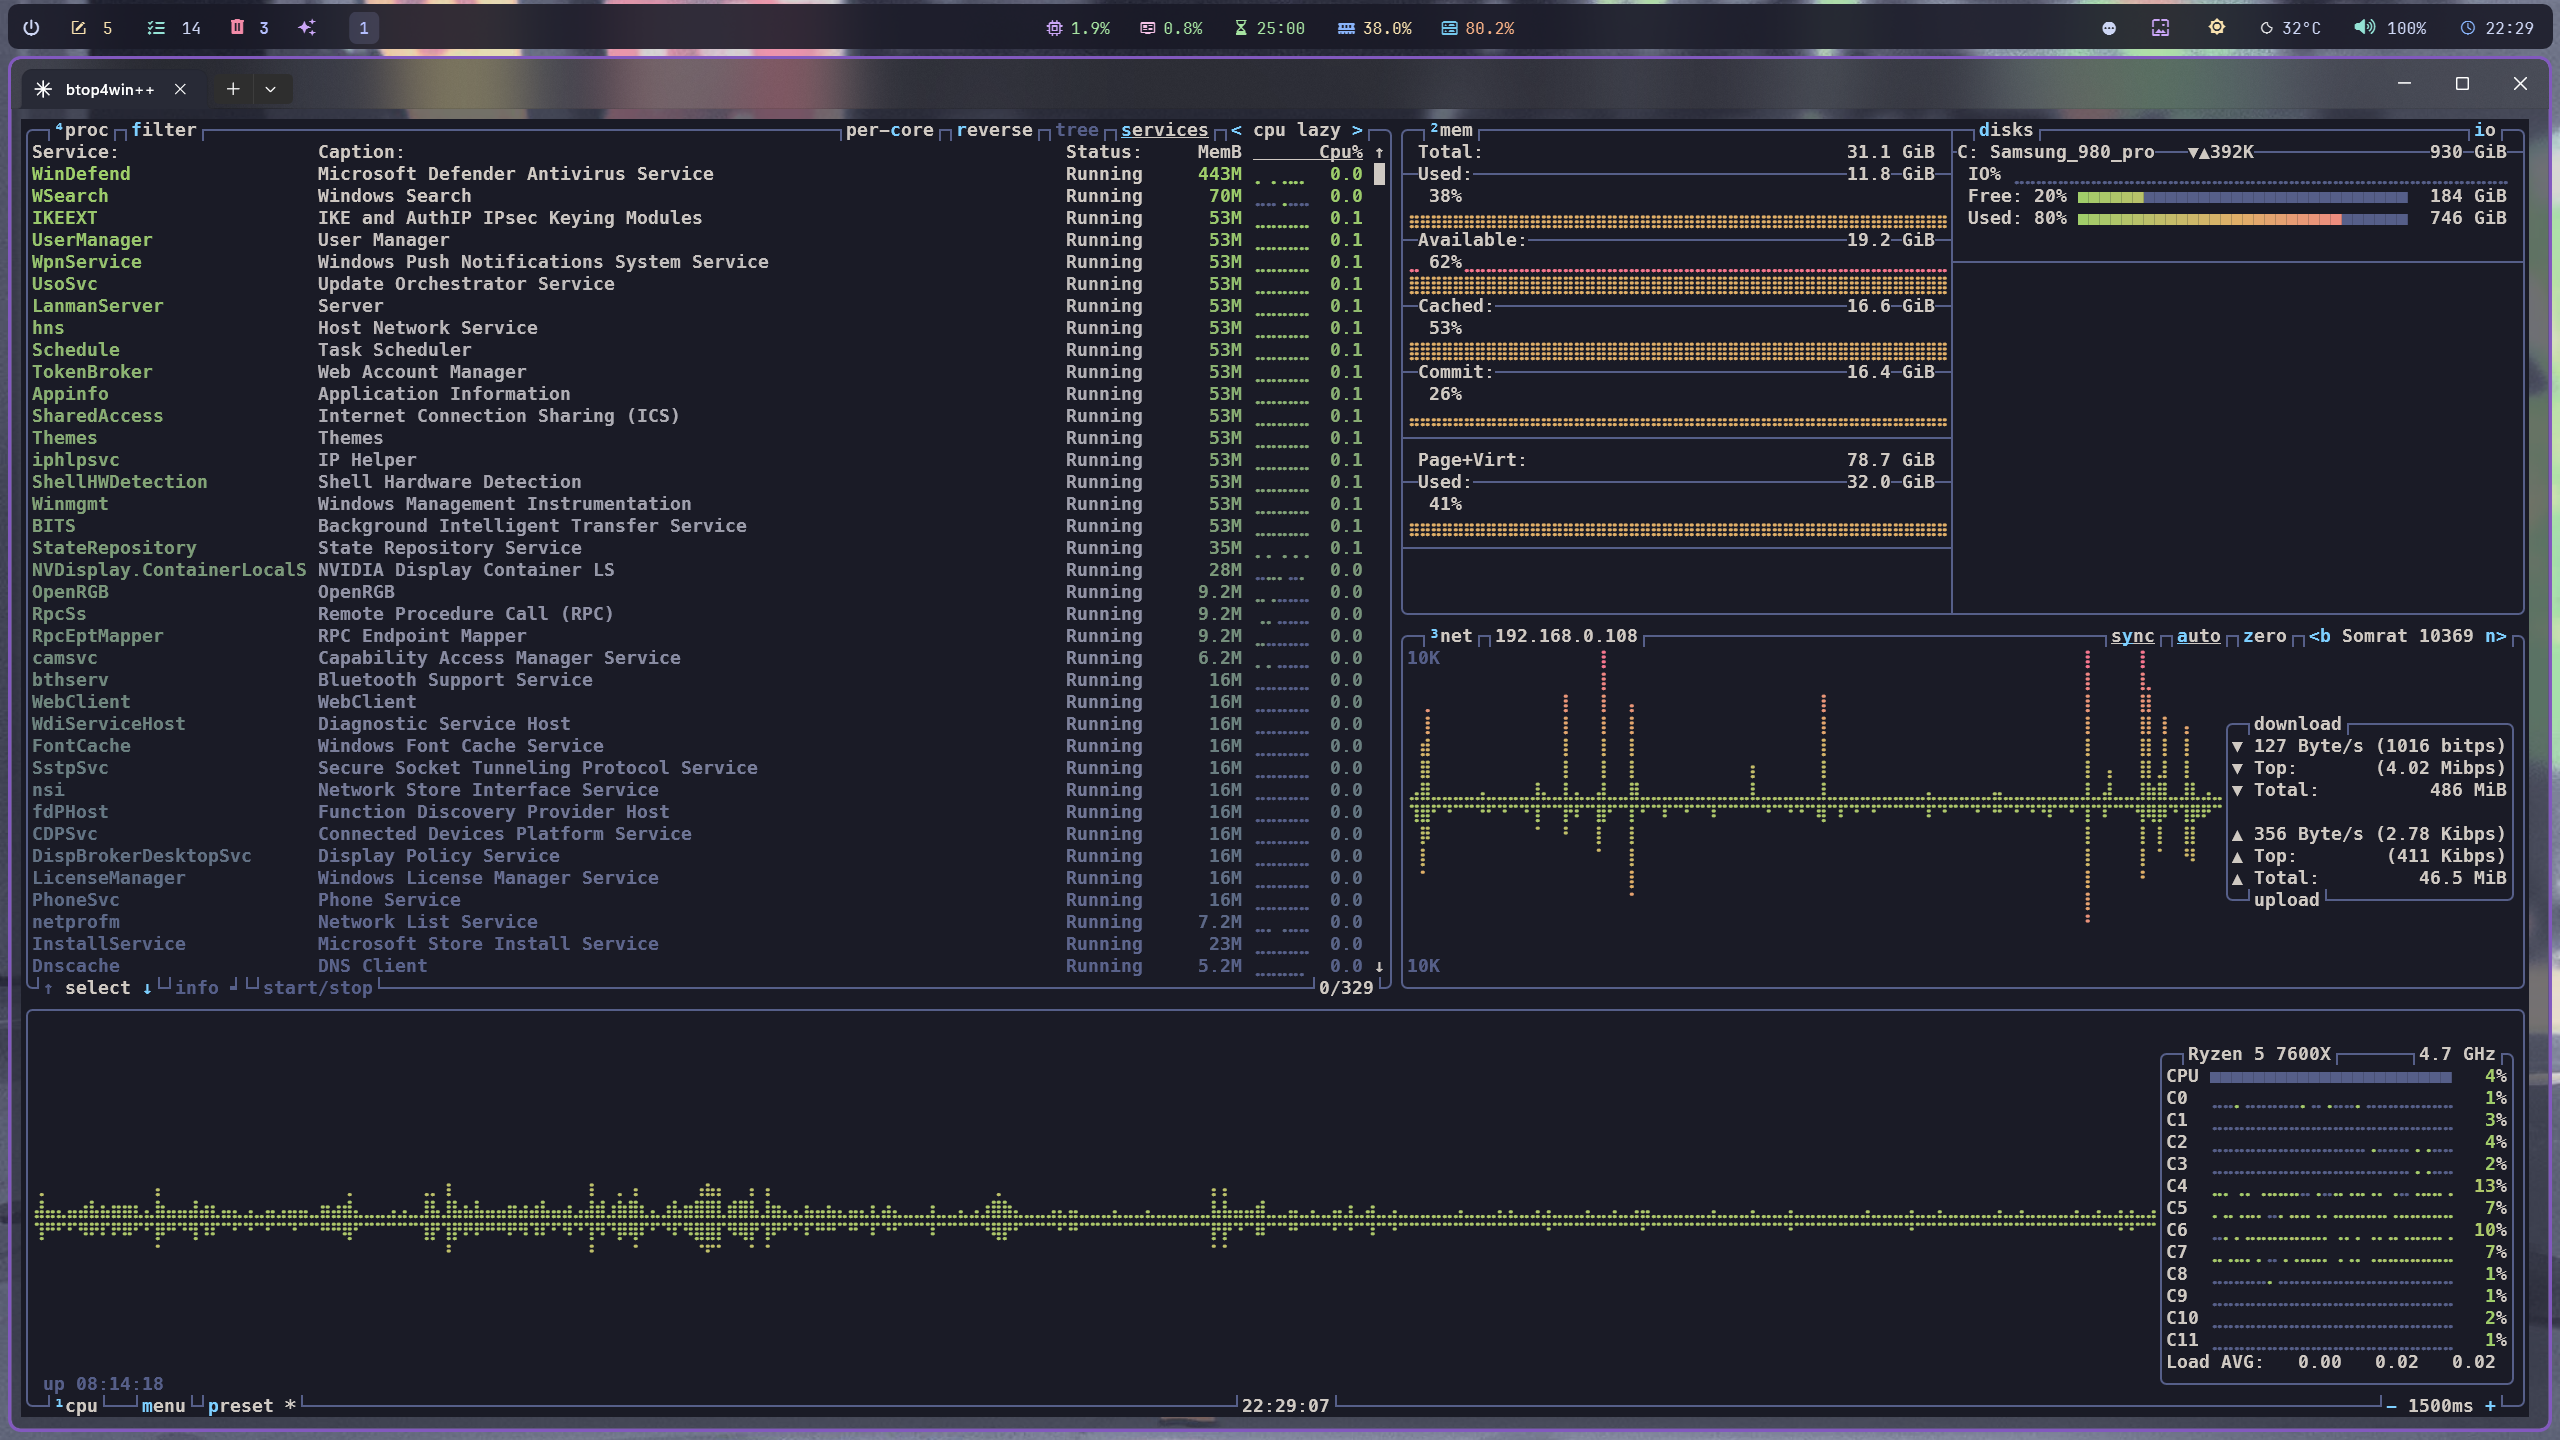Image resolution: width=2560 pixels, height=1440 pixels.
Task: Click the cpu box title at bottom
Action: (x=76, y=1406)
